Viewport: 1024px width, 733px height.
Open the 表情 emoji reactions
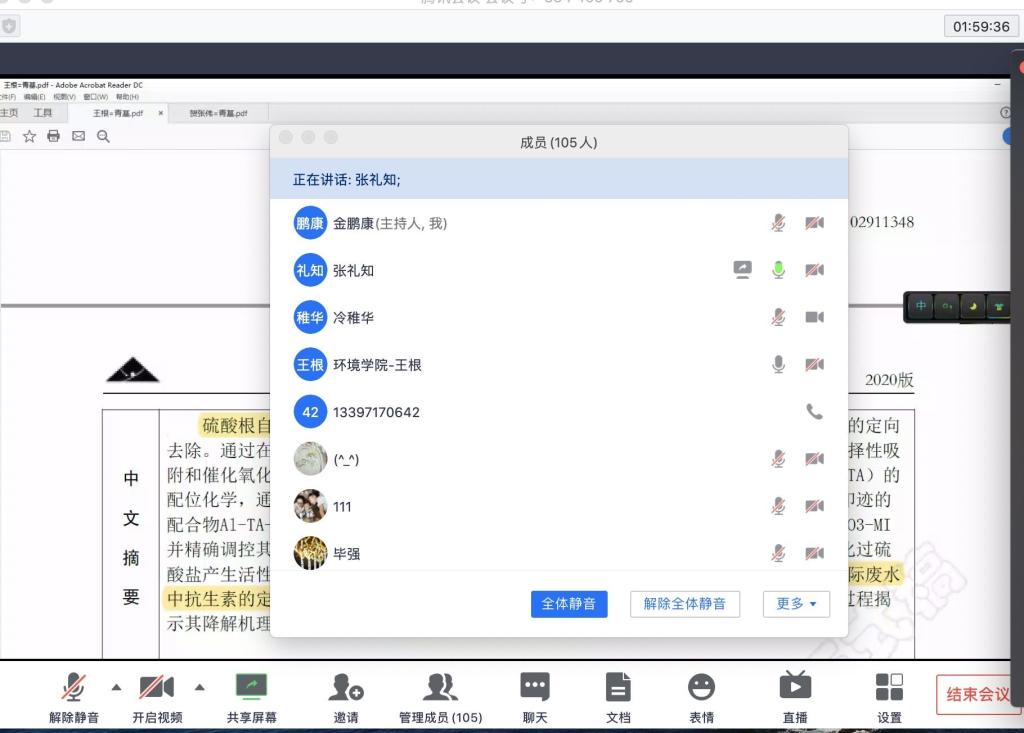pyautogui.click(x=701, y=687)
